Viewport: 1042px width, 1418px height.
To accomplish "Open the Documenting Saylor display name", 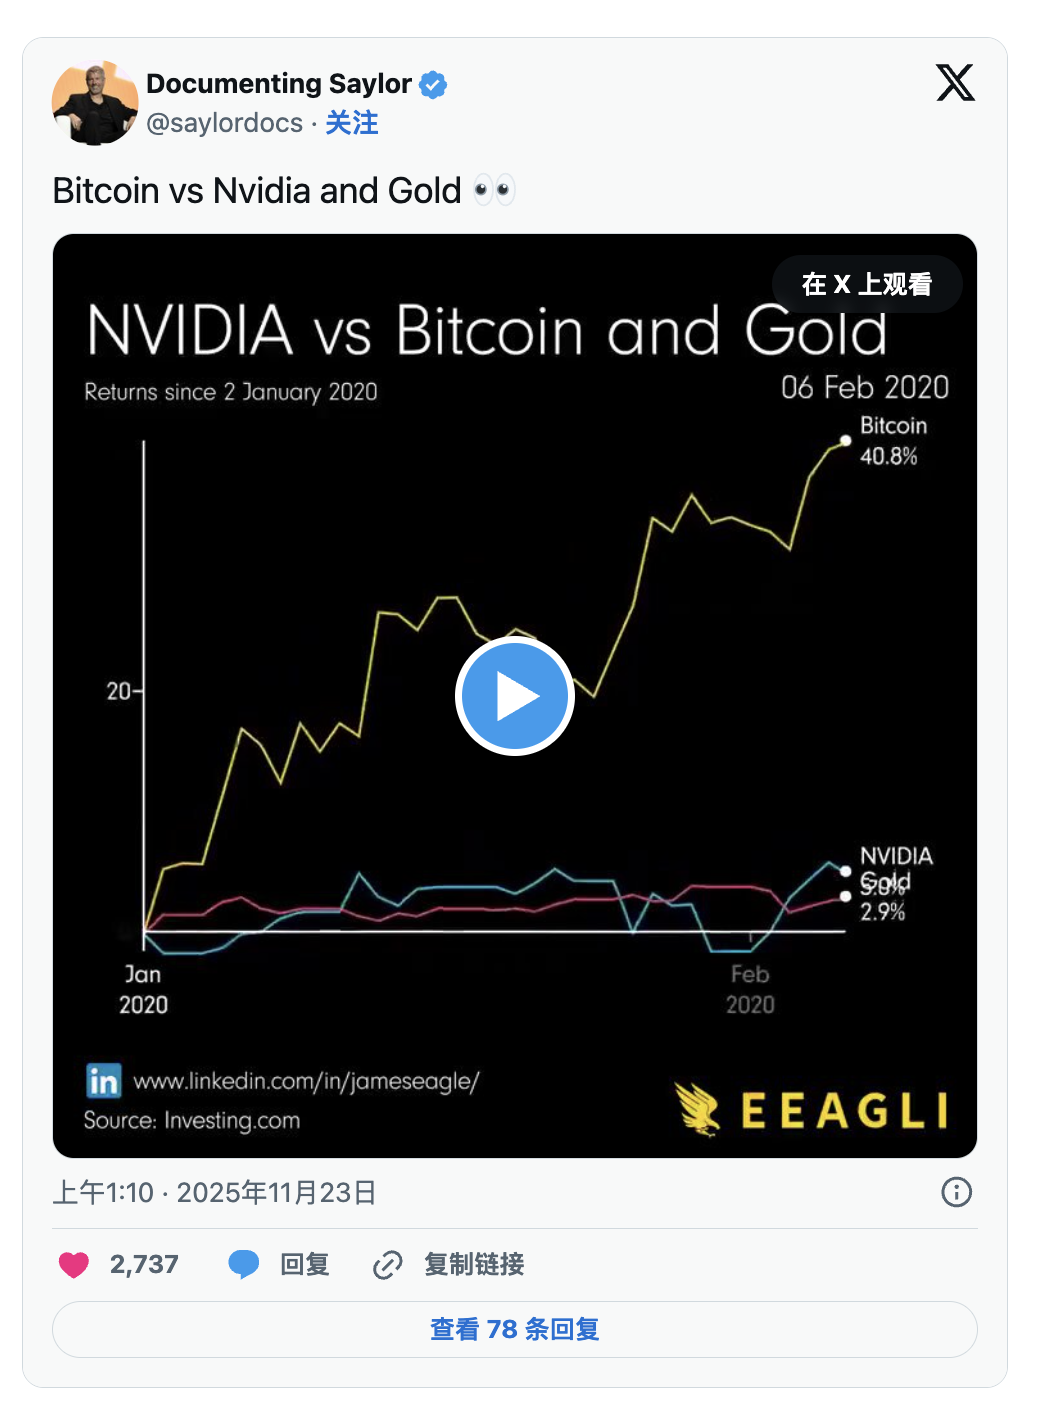I will pos(279,84).
